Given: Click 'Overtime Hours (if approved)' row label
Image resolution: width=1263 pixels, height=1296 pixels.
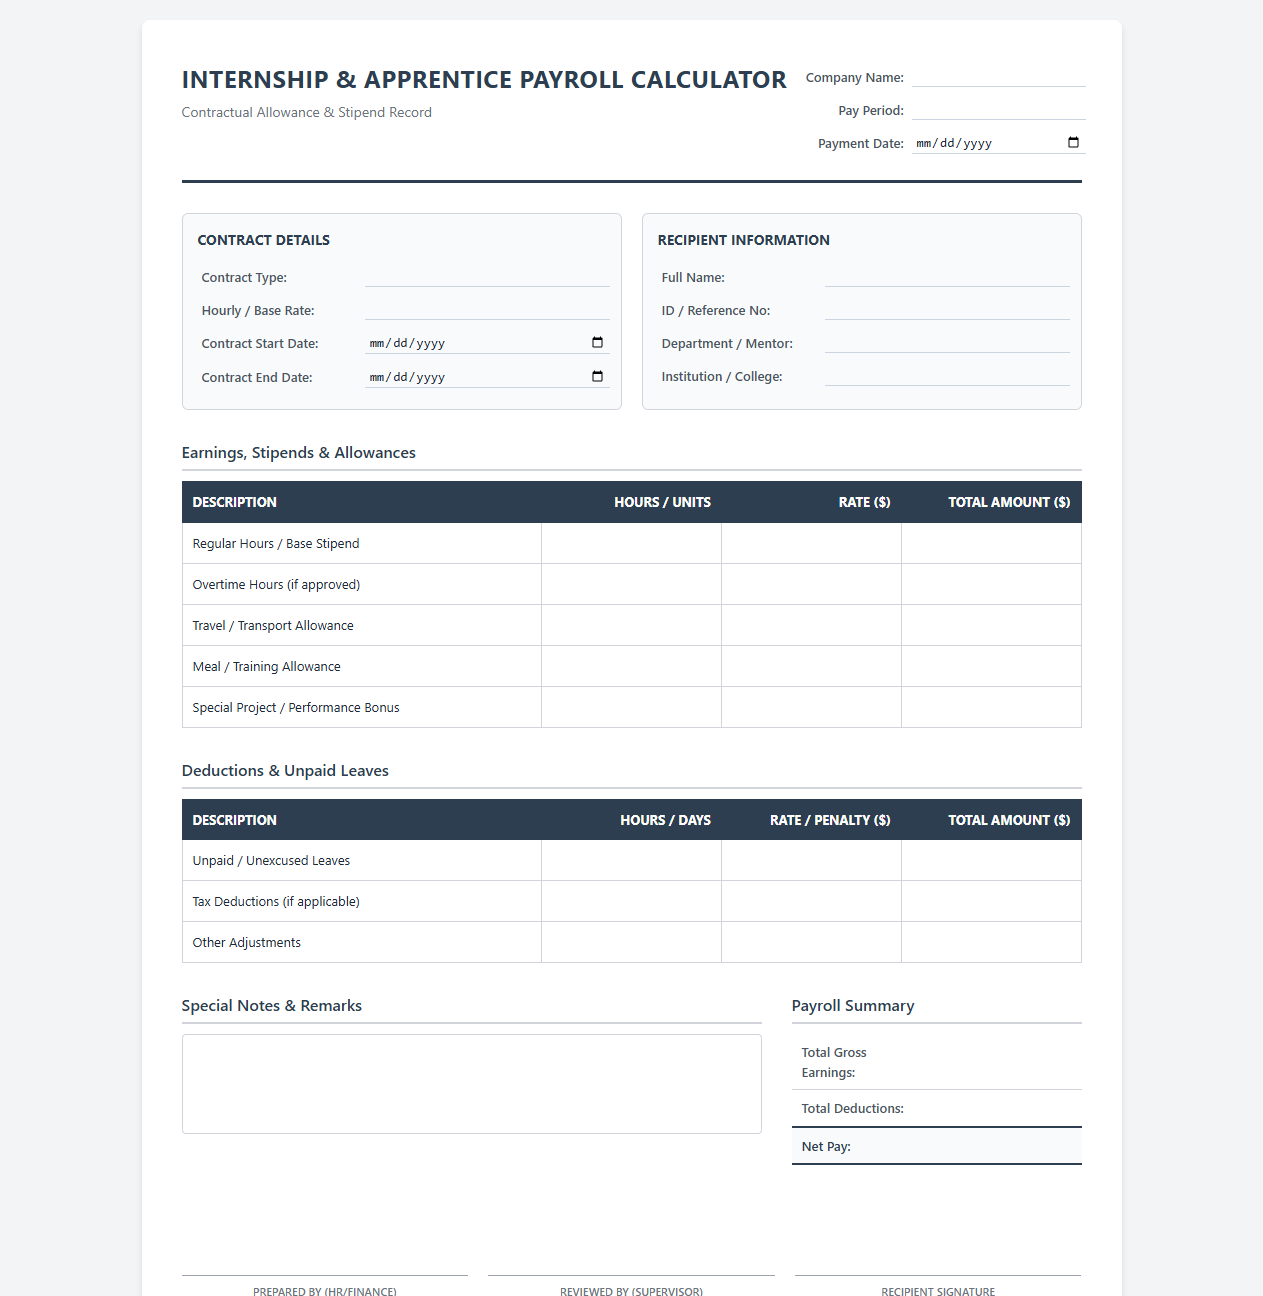Looking at the screenshot, I should [x=276, y=584].
